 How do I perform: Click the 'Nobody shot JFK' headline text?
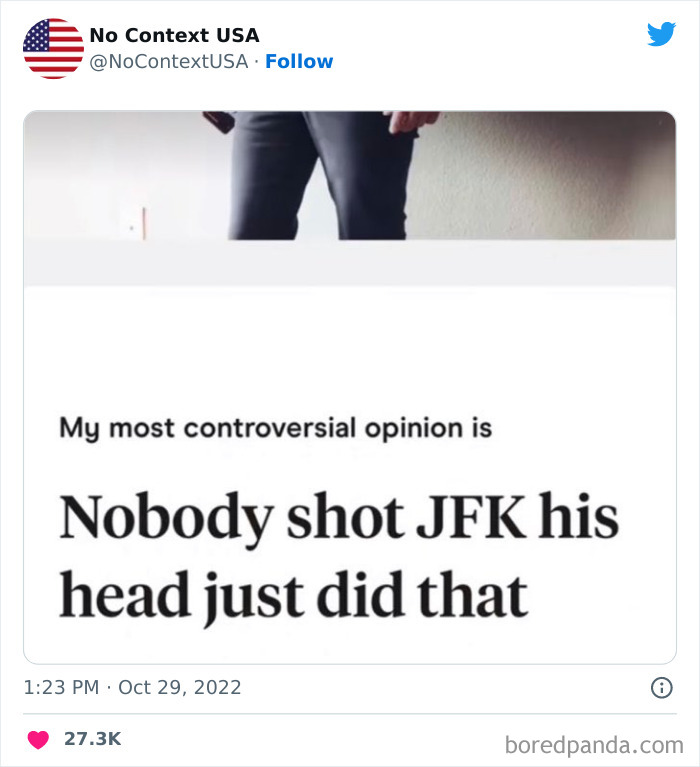pyautogui.click(x=338, y=518)
